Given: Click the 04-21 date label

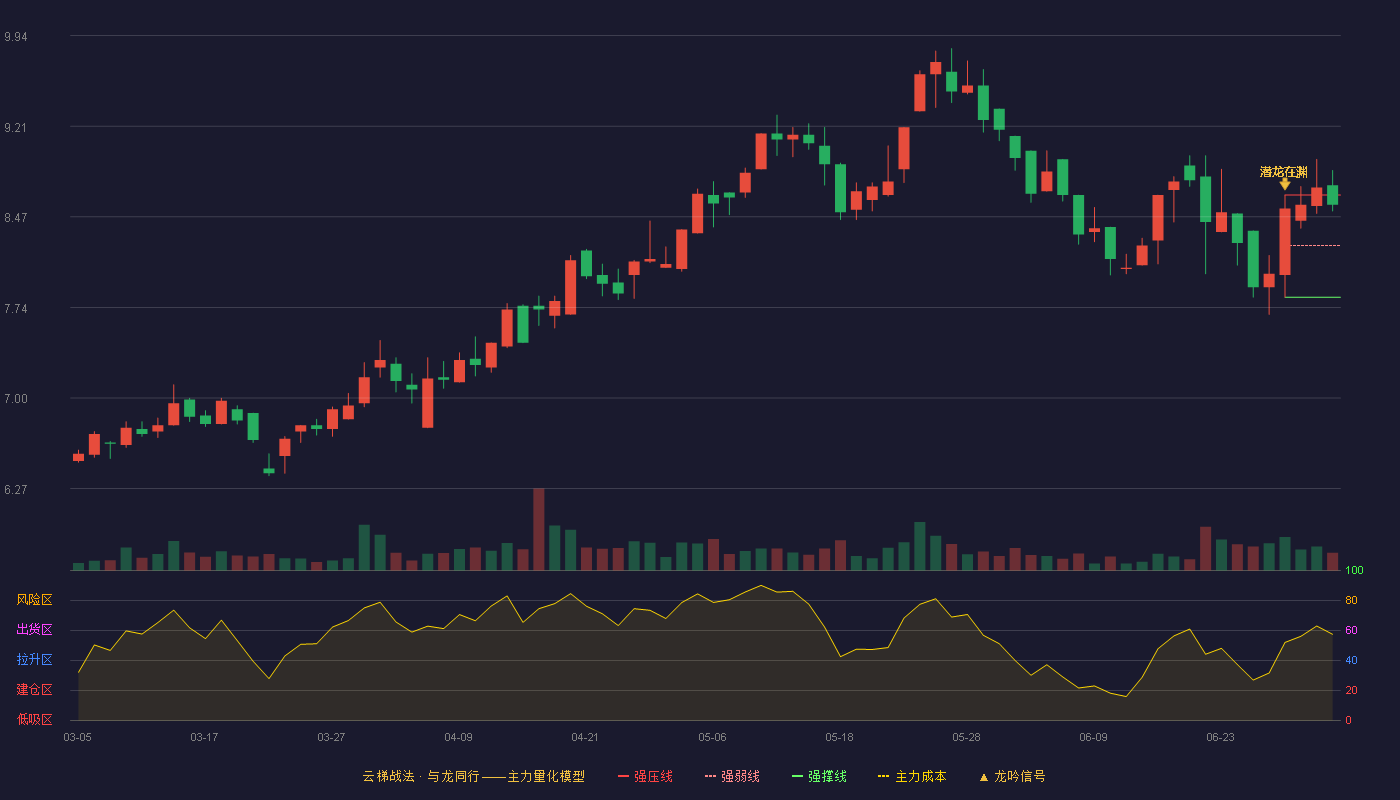Looking at the screenshot, I should [x=585, y=737].
